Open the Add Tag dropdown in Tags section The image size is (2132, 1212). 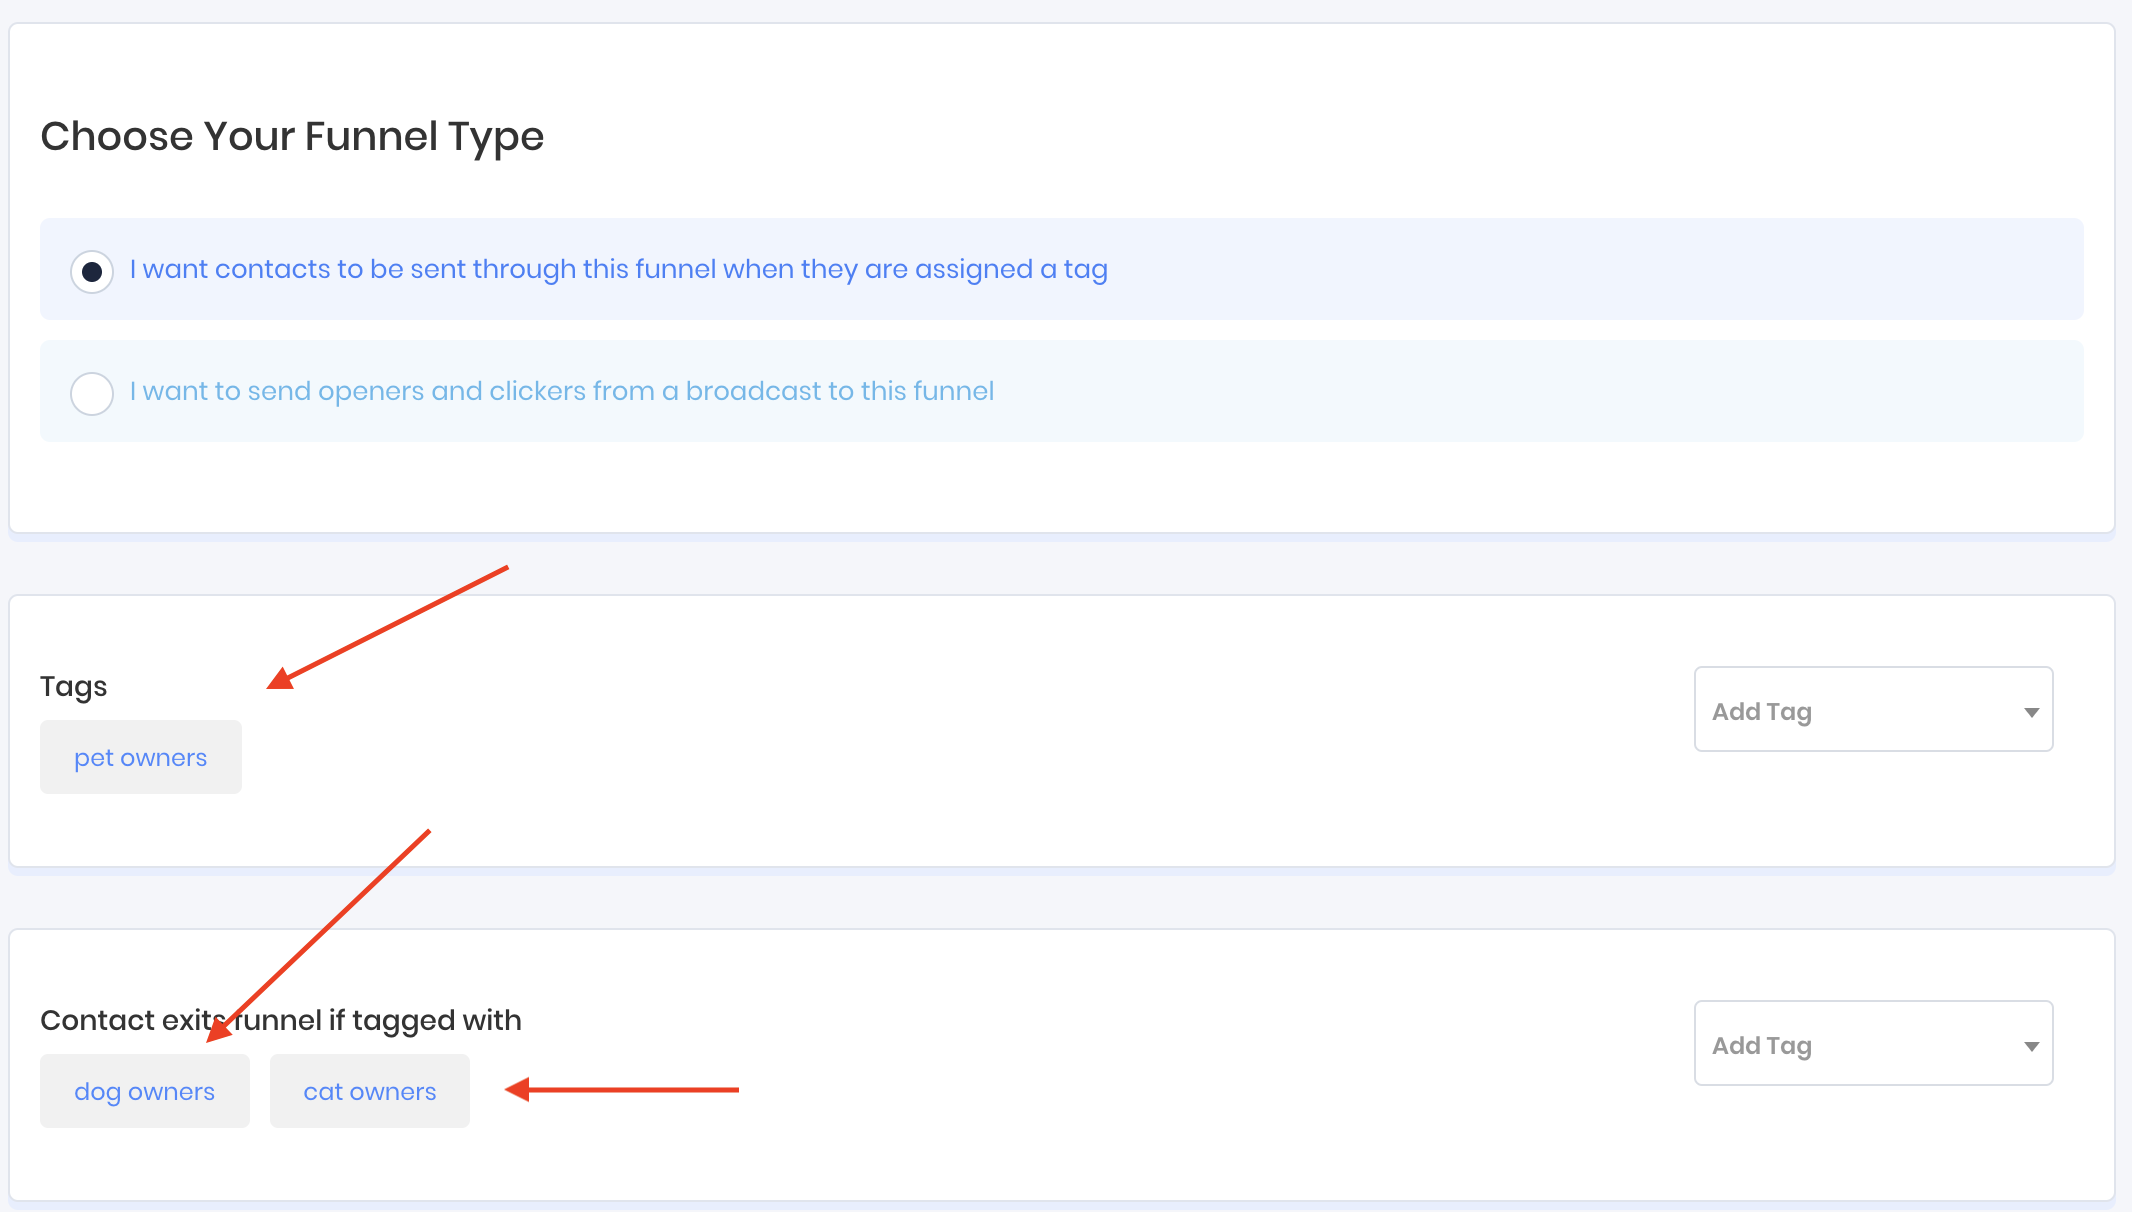[1860, 709]
